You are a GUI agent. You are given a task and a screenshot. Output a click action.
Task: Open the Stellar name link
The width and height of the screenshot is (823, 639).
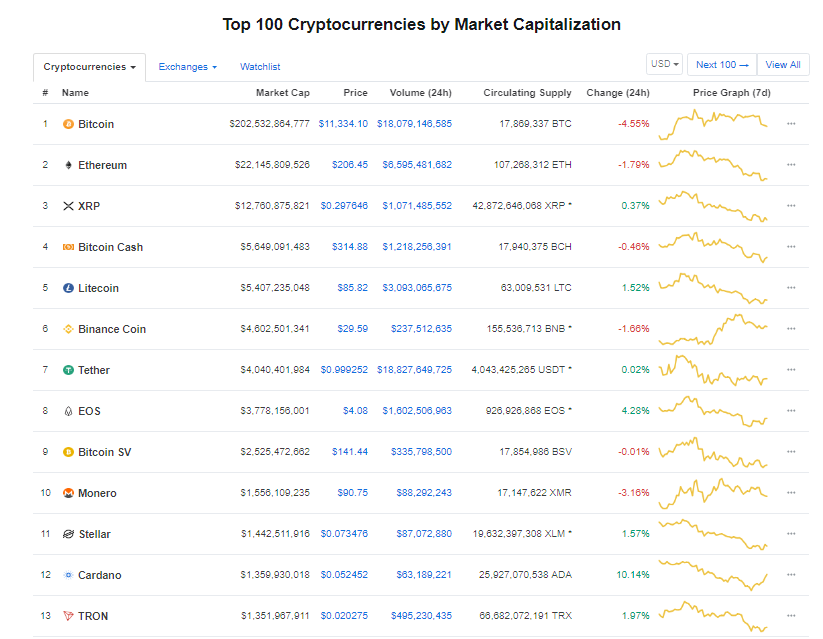tap(94, 534)
